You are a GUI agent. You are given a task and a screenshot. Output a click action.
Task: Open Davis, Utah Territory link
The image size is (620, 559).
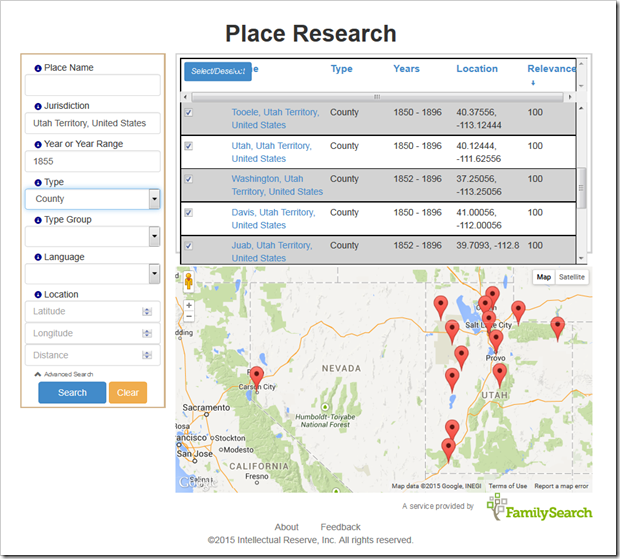coord(273,219)
